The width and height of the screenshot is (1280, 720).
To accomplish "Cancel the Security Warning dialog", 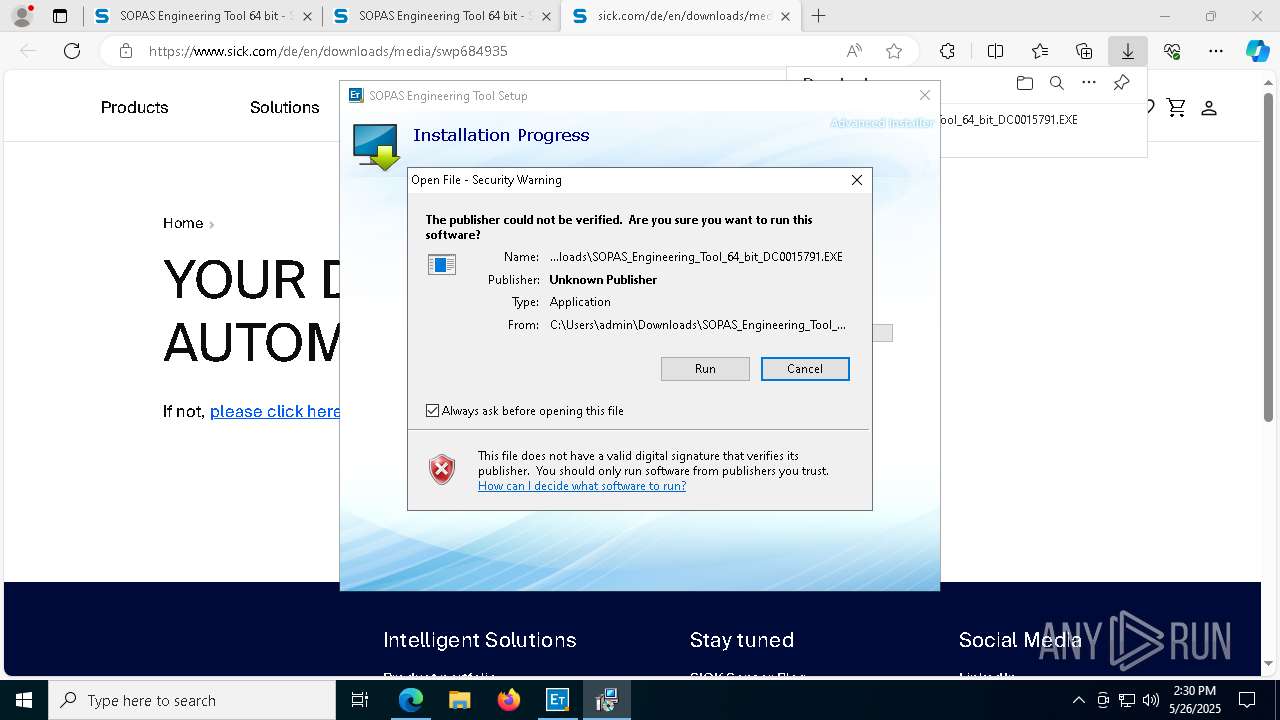I will (x=805, y=369).
